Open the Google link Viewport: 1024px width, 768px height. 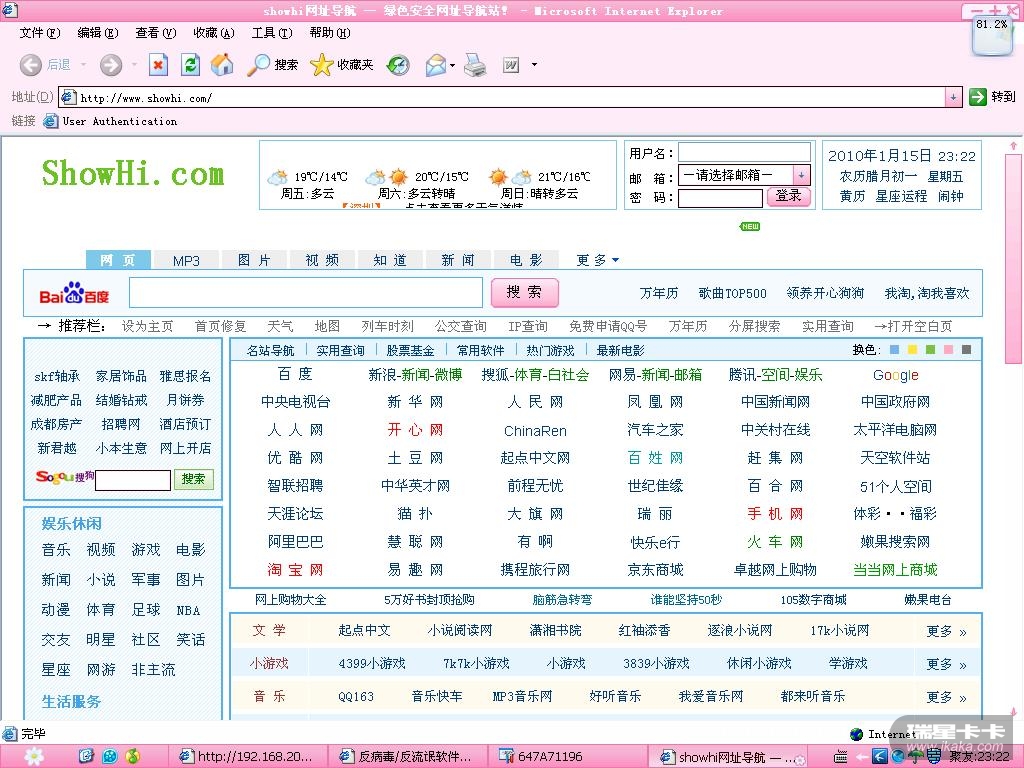click(x=895, y=375)
